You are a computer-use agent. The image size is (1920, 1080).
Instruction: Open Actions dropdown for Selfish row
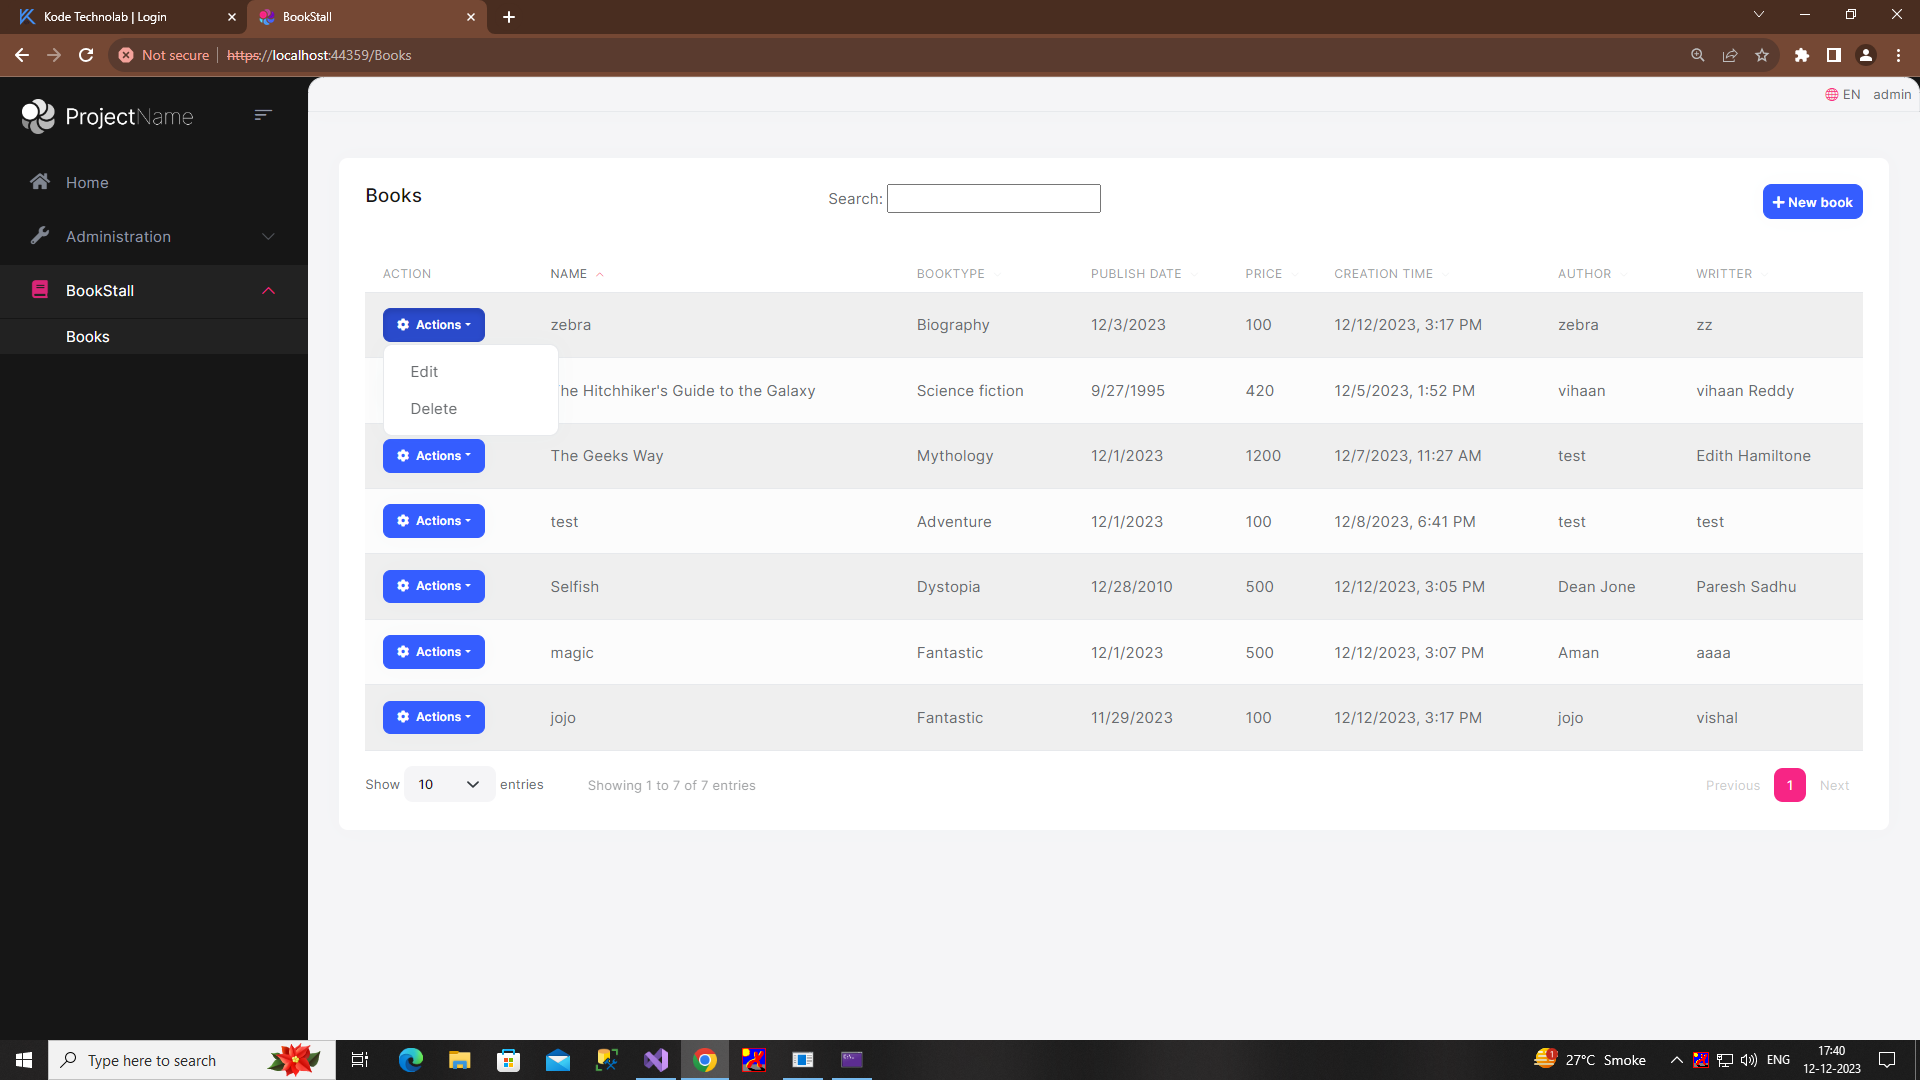click(x=434, y=586)
